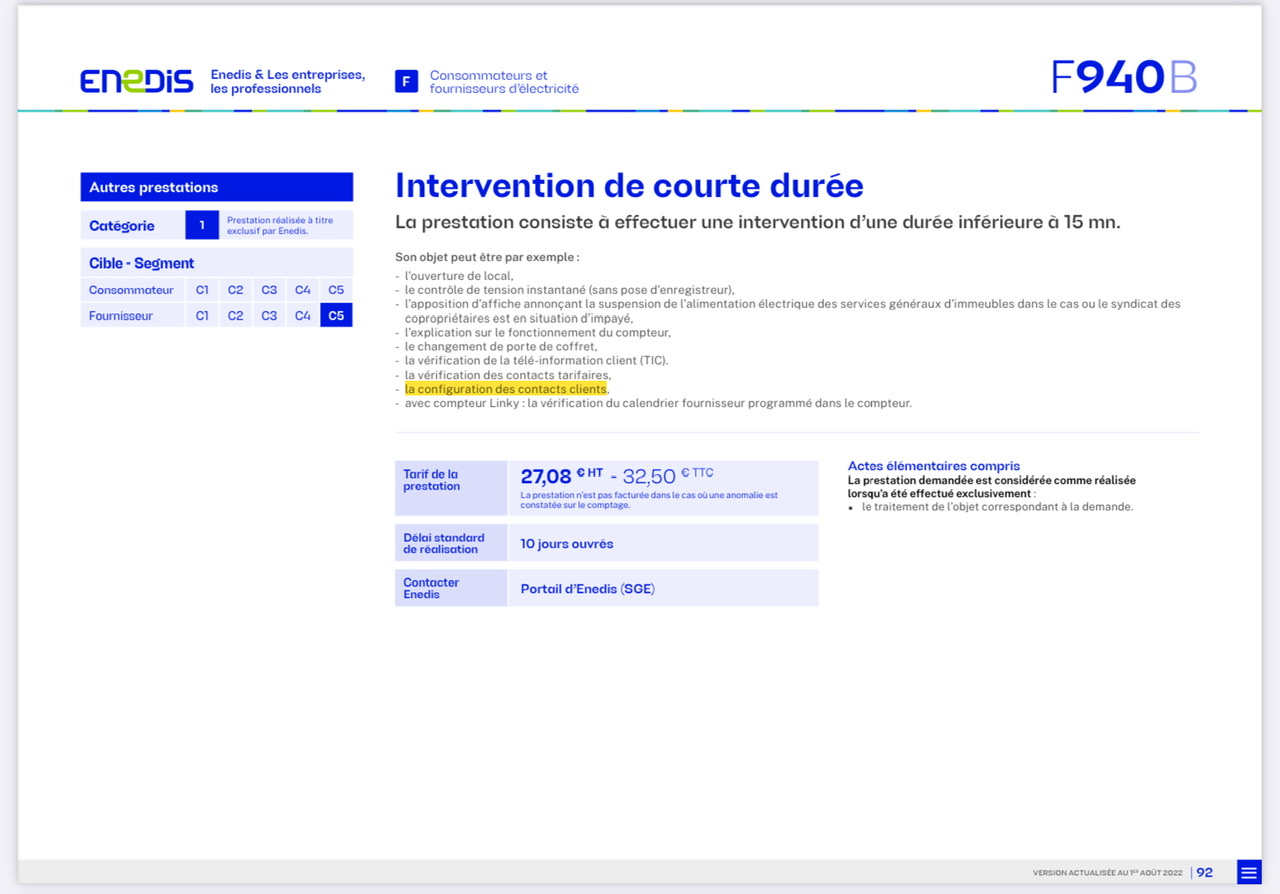Screen dimensions: 1280x894
Task: Click page number 92 in footer
Action: 1205,872
